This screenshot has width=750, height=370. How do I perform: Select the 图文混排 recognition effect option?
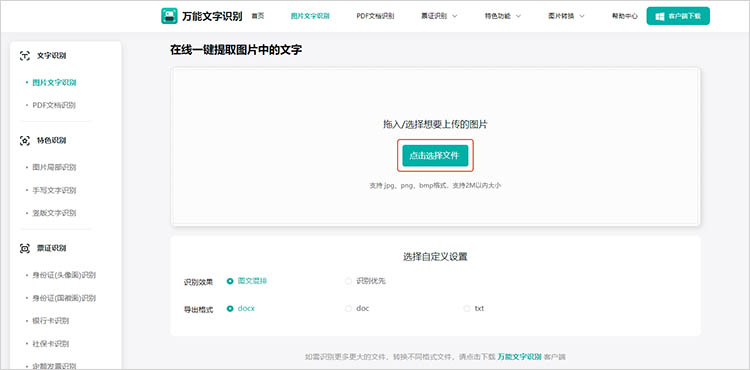(x=247, y=281)
